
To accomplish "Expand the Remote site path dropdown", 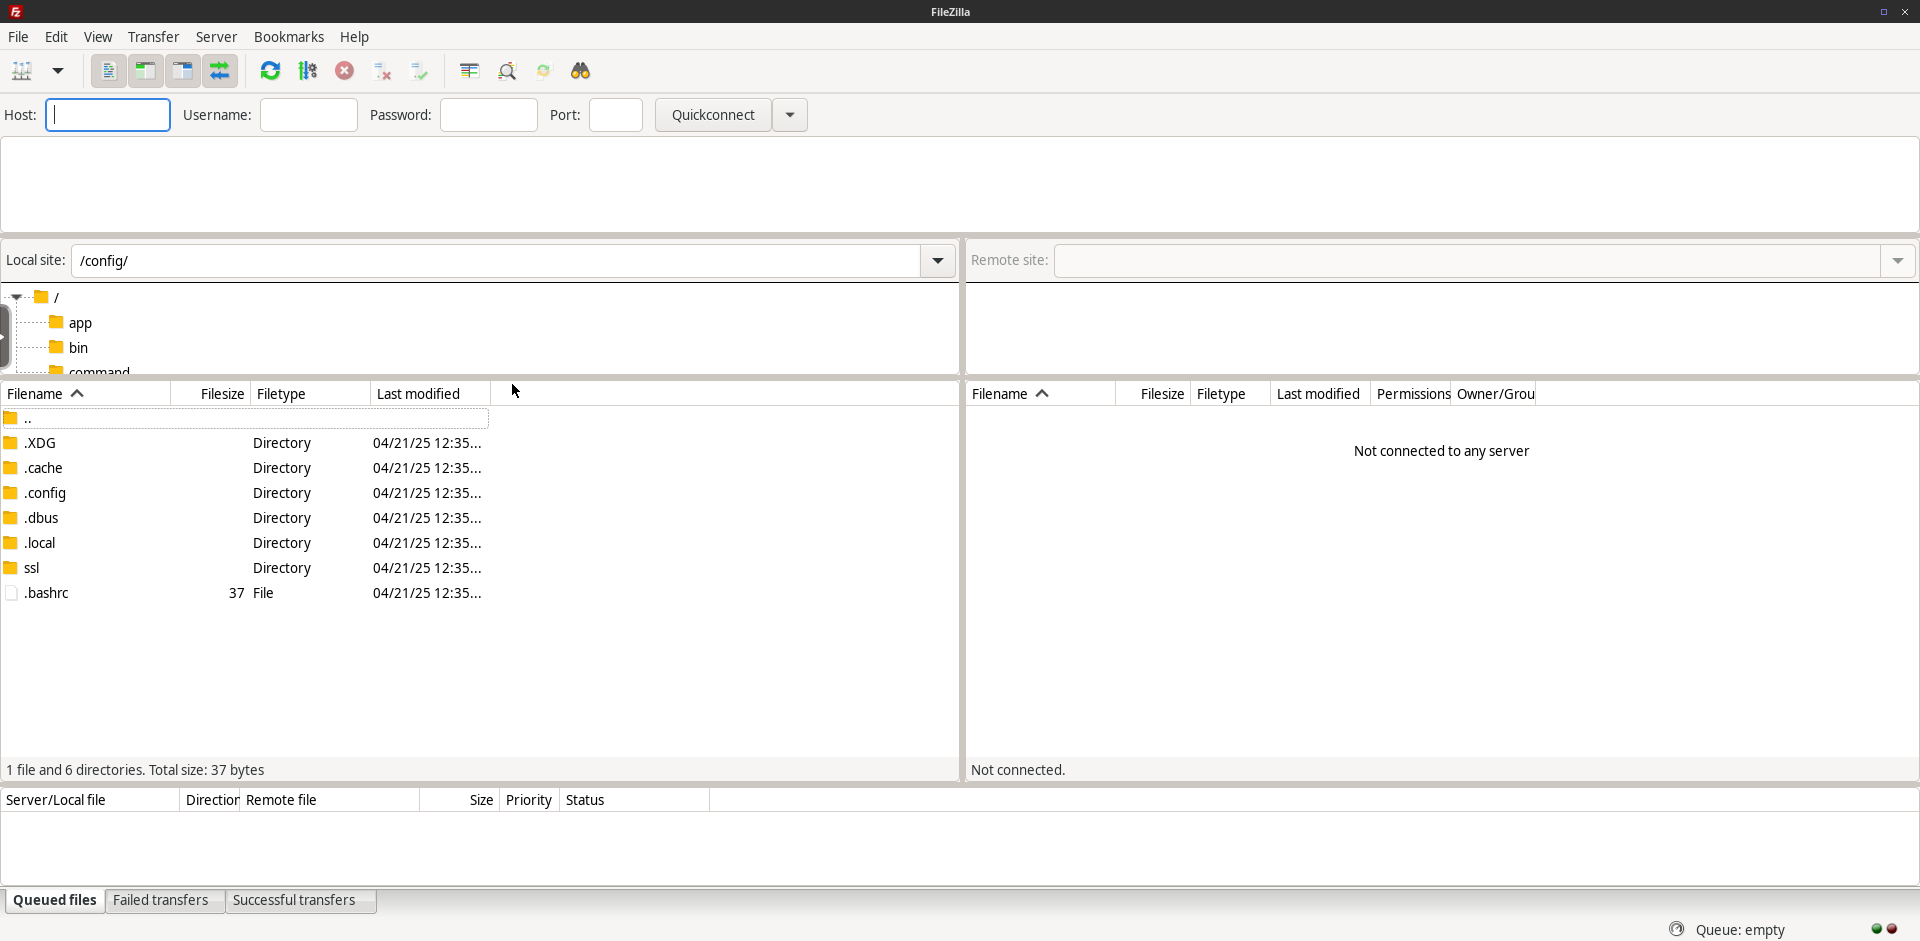I will coord(1898,261).
